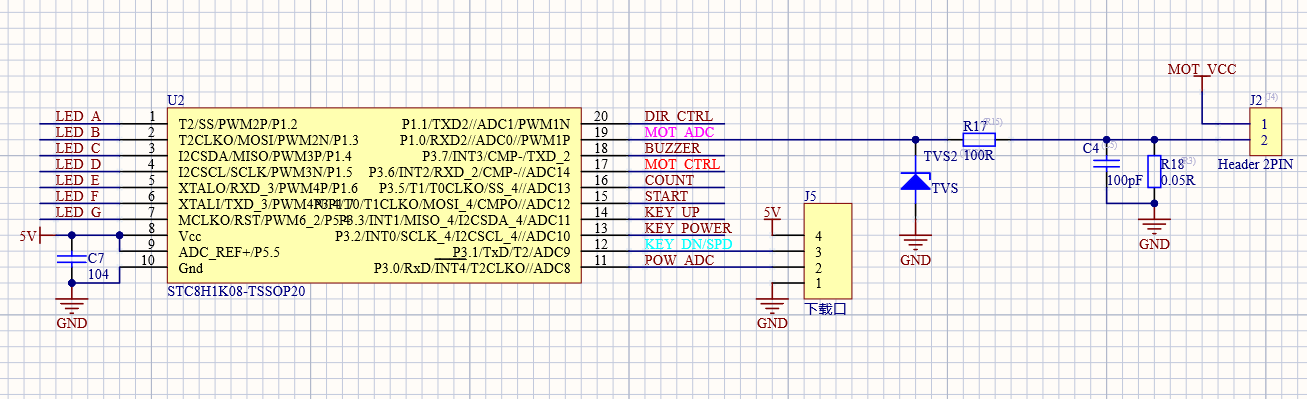Click pin number 20 on U2
The width and height of the screenshot is (1307, 399).
click(x=600, y=117)
